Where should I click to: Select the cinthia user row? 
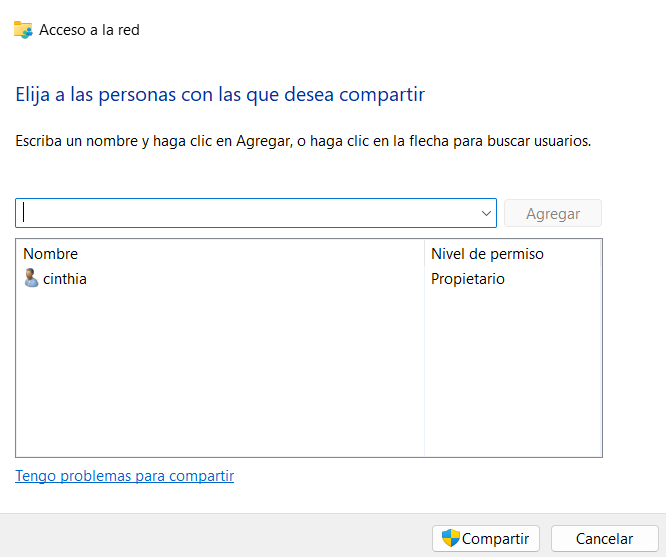pos(309,279)
